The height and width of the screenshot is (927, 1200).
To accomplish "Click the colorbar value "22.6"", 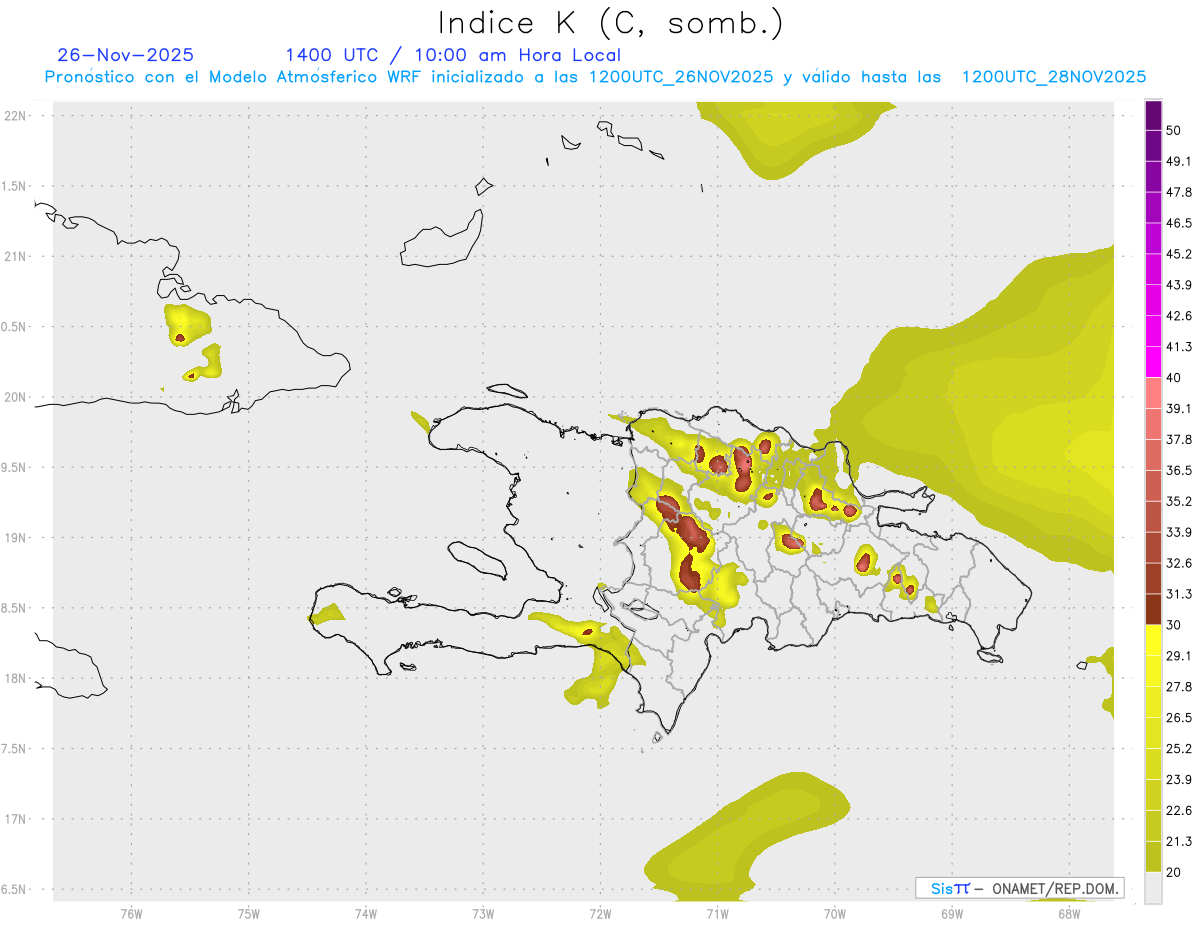I will (1179, 811).
